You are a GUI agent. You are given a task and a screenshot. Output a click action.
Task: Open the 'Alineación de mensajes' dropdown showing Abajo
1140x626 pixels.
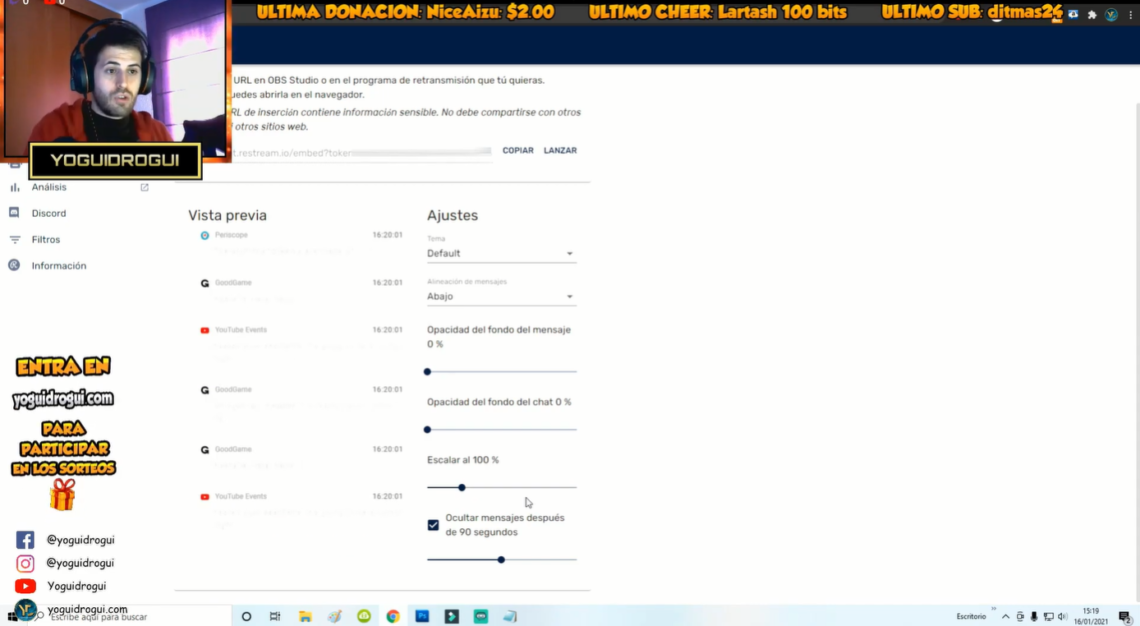[x=500, y=296]
